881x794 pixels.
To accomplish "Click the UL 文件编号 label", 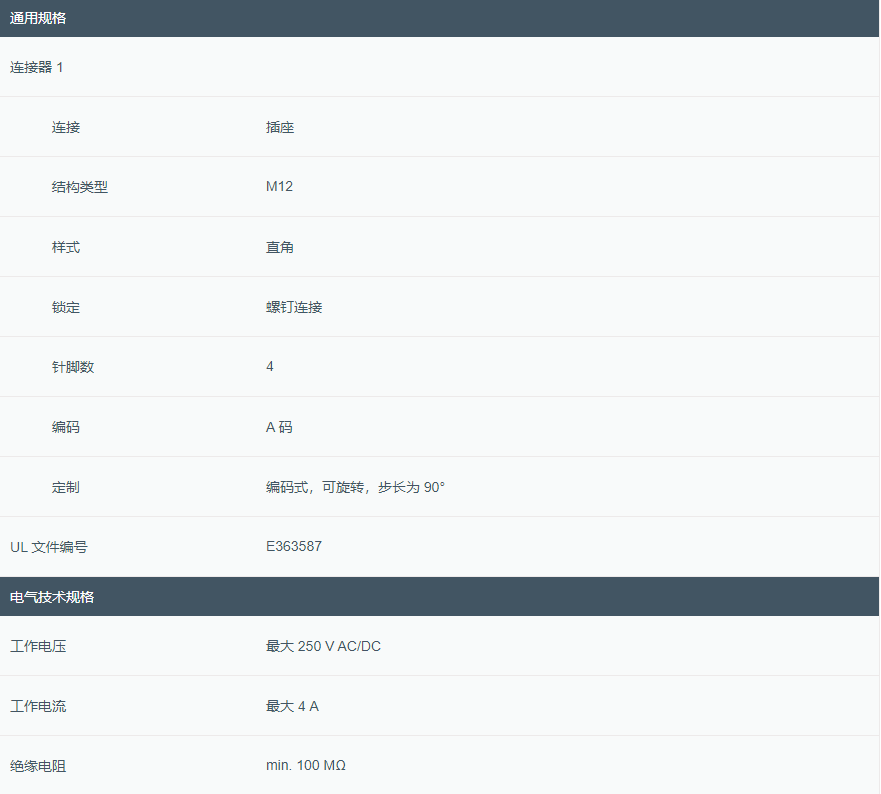I will 49,547.
